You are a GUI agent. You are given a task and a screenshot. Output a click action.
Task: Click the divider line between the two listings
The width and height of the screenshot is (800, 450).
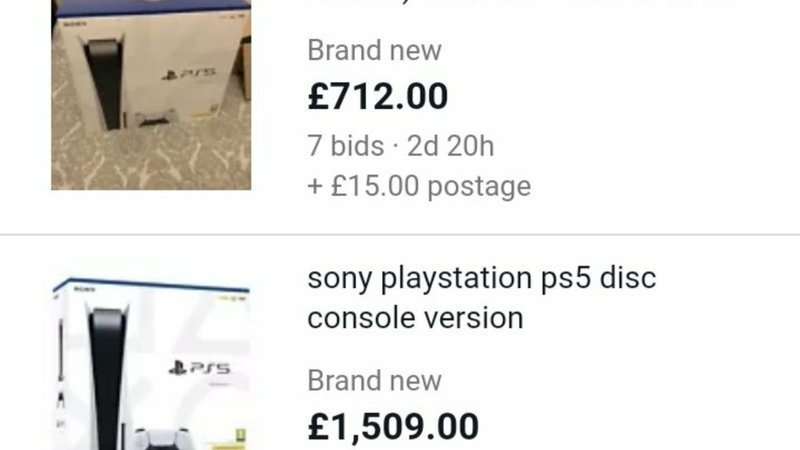(400, 235)
